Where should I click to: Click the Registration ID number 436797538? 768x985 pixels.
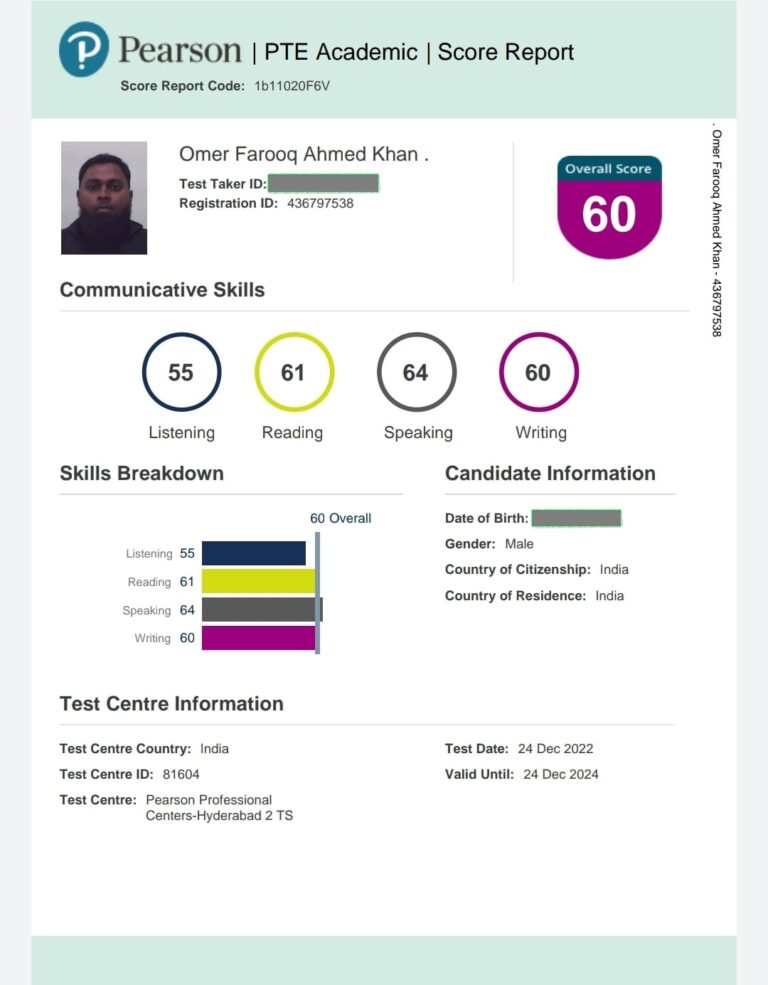point(319,203)
